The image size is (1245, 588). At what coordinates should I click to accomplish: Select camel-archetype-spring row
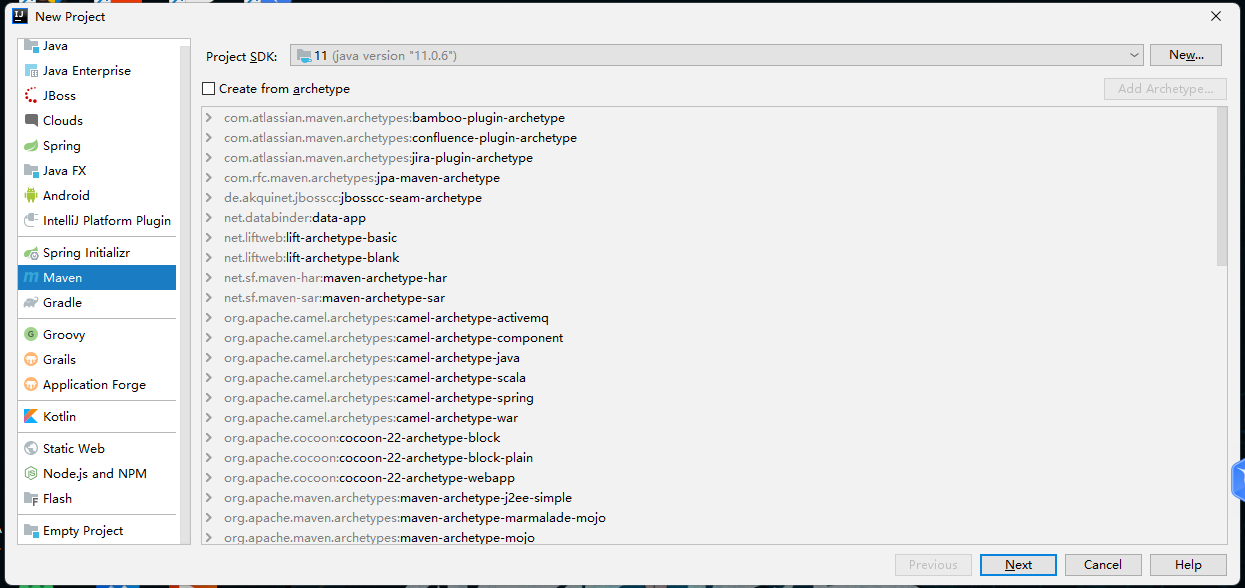coord(708,398)
